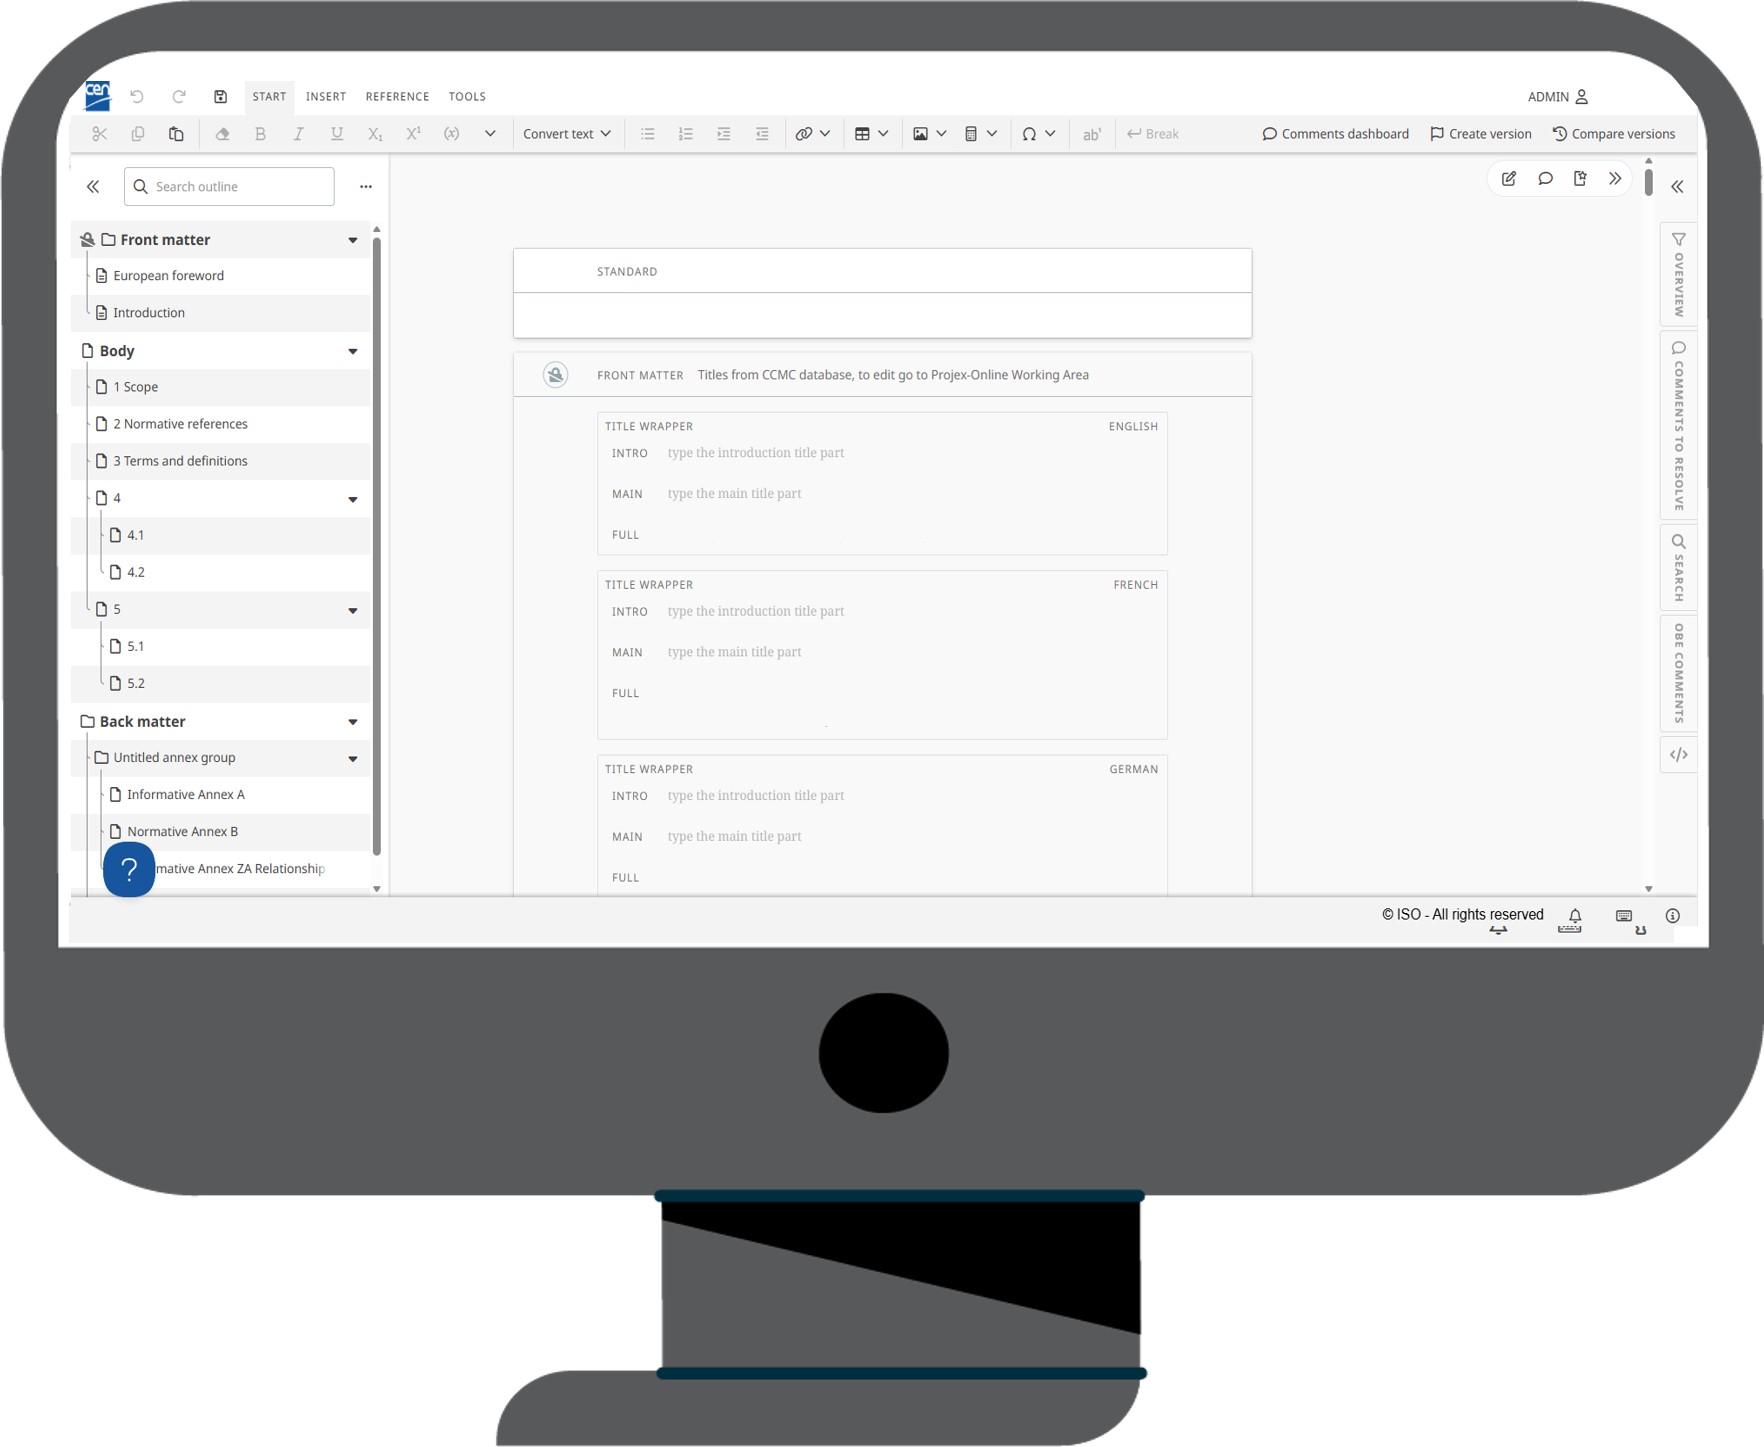
Task: Open the REFERENCE tab
Action: pos(397,97)
